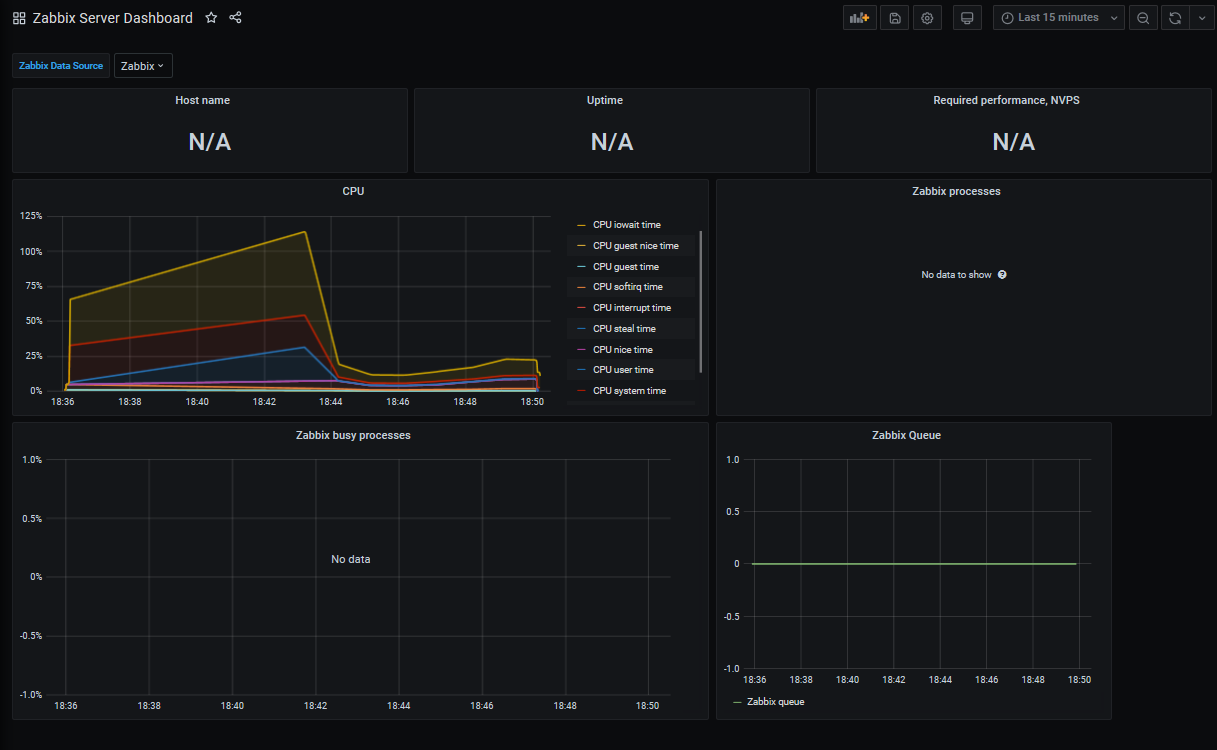Toggle Zabbix queue legend series
This screenshot has width=1217, height=750.
[775, 702]
